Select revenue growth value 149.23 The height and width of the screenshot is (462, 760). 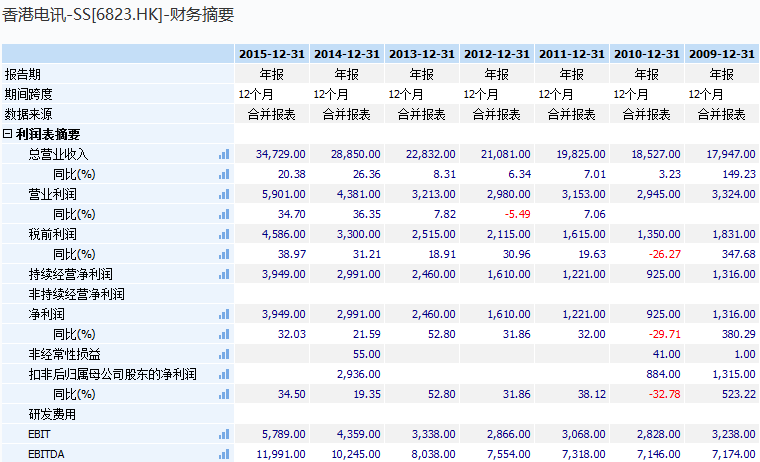click(x=739, y=174)
